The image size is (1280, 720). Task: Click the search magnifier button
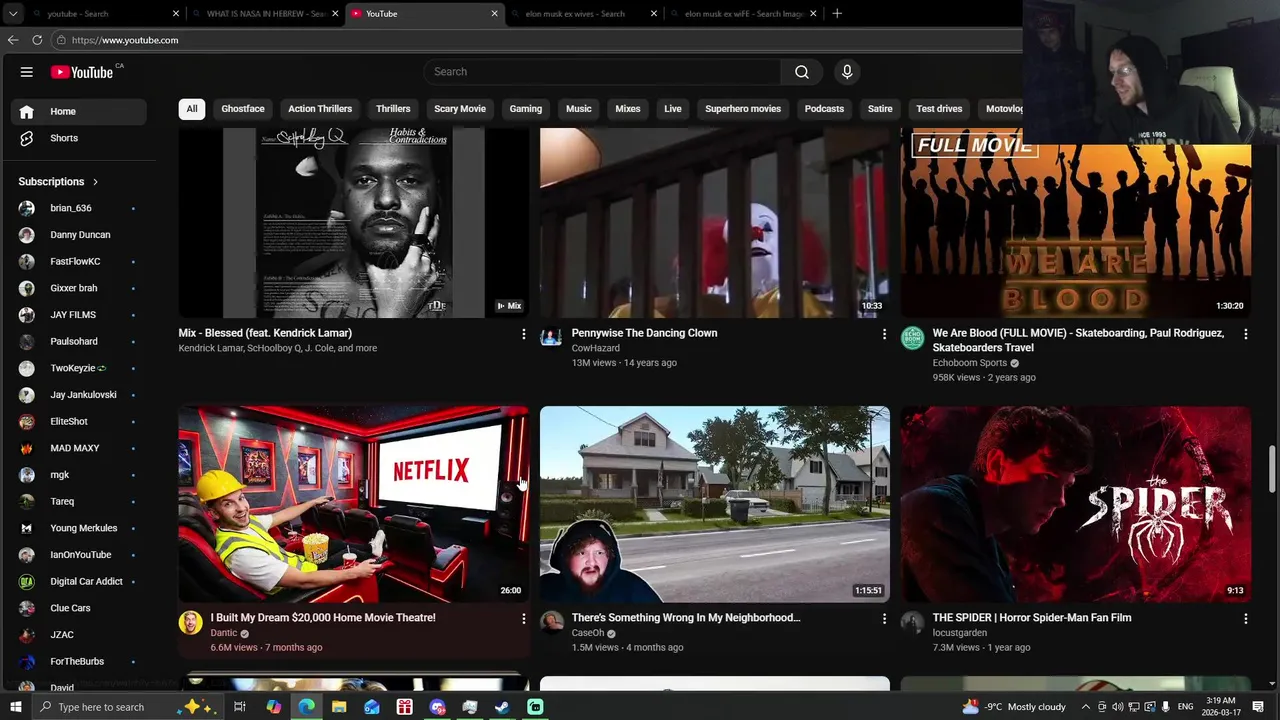coord(802,72)
